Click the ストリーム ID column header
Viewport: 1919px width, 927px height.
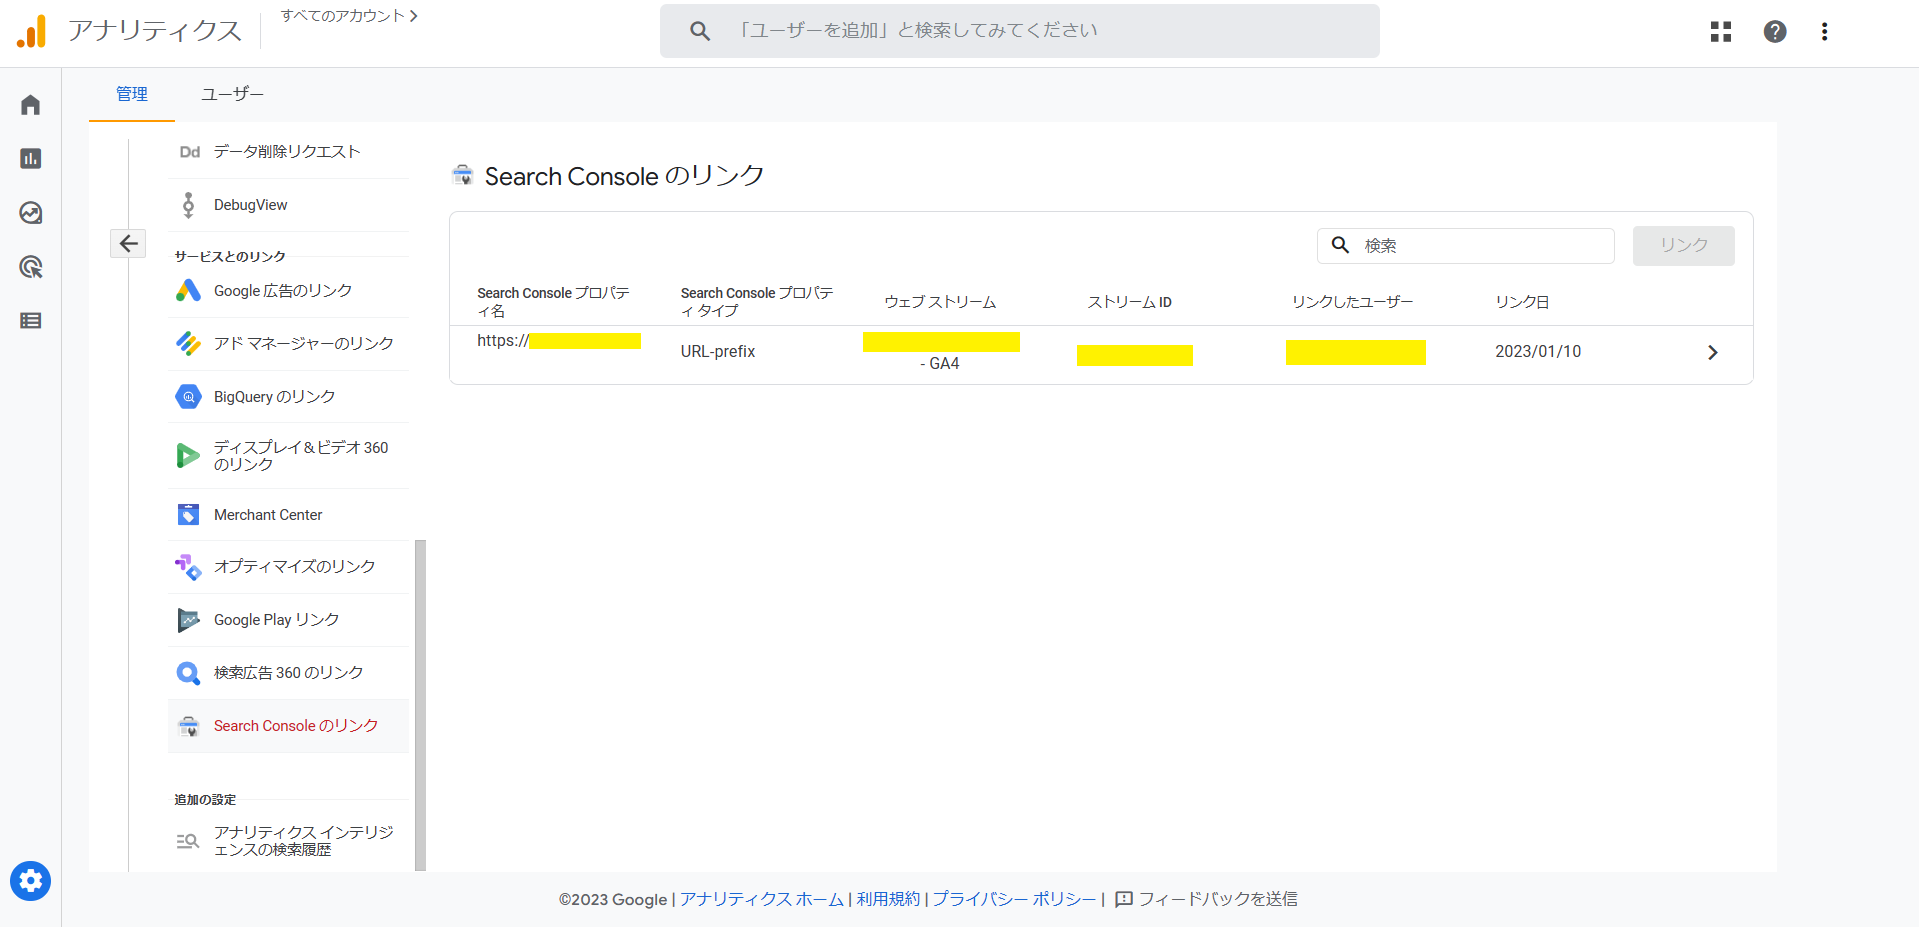click(x=1130, y=302)
